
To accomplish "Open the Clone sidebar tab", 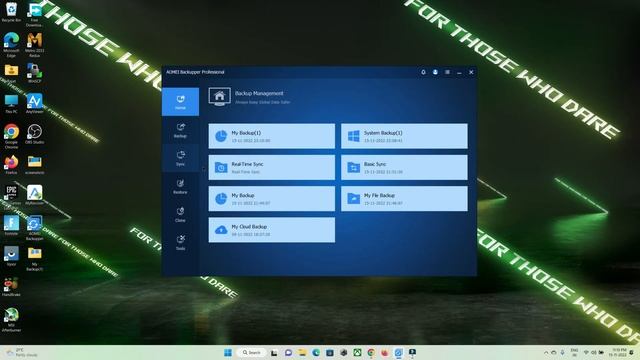I will 180,215.
